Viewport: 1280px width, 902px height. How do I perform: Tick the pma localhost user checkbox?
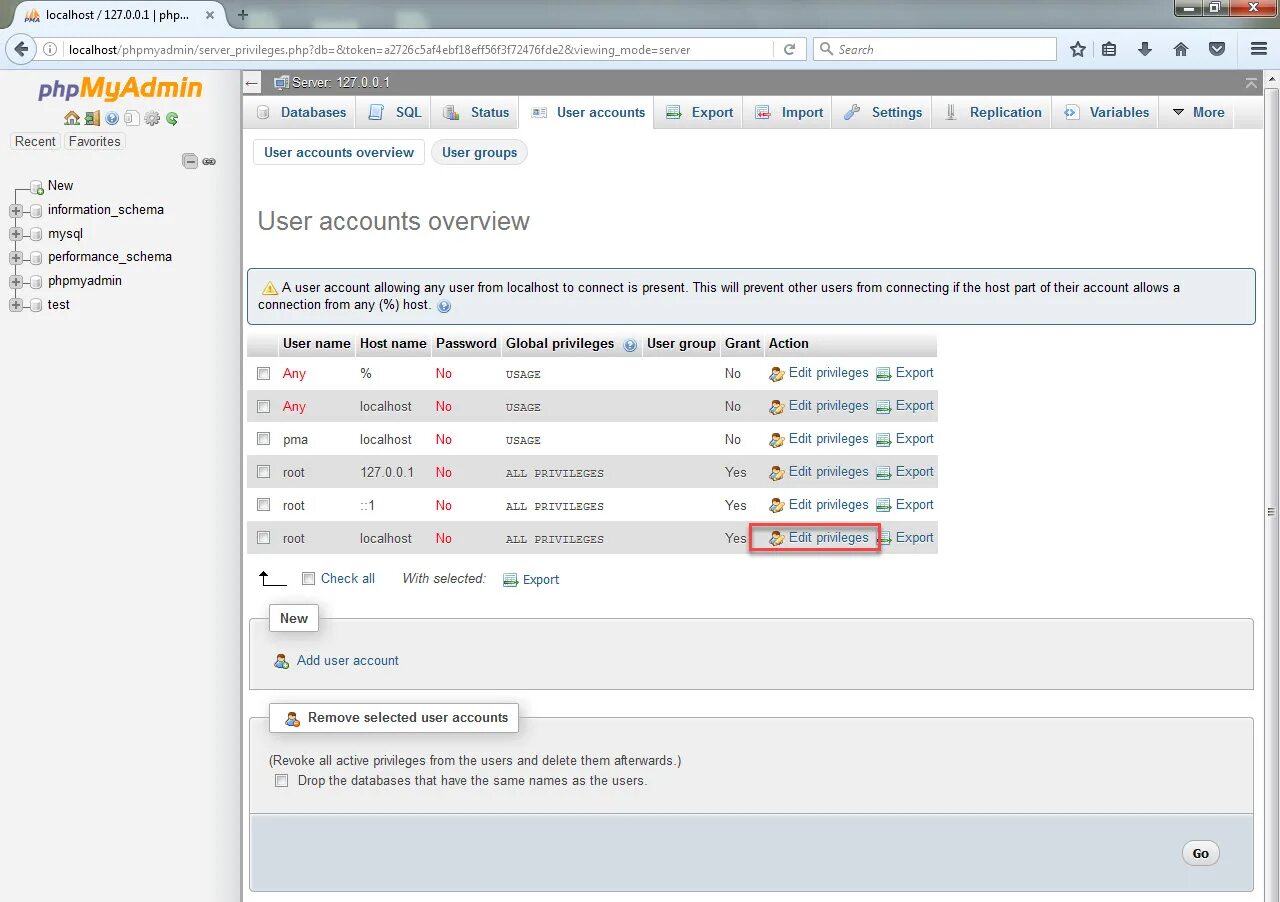(264, 438)
